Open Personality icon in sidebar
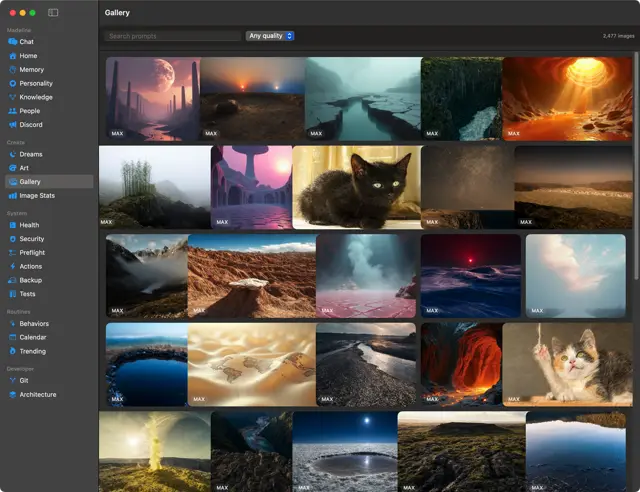Viewport: 640px width, 492px height. (x=13, y=83)
